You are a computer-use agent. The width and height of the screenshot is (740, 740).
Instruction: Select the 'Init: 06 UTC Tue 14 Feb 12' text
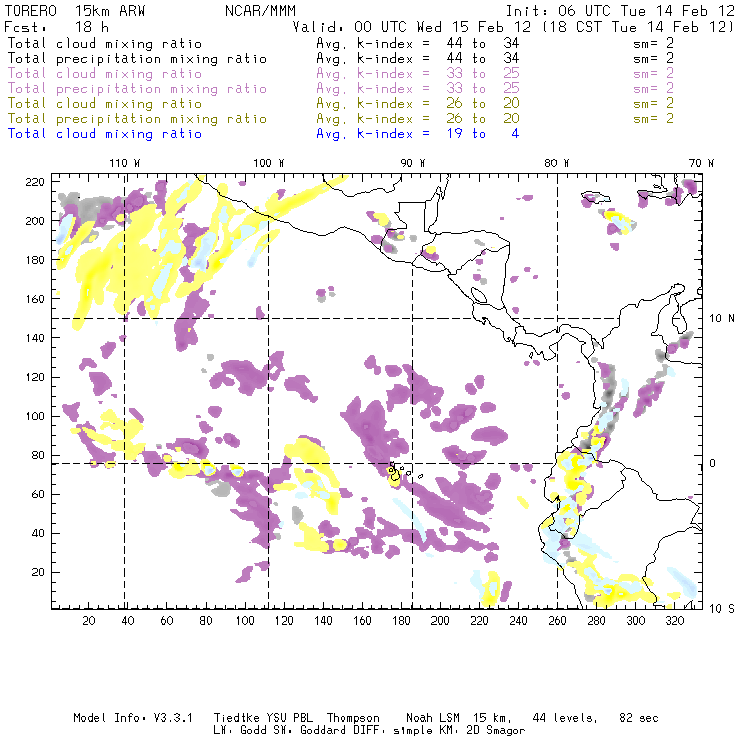click(x=620, y=11)
